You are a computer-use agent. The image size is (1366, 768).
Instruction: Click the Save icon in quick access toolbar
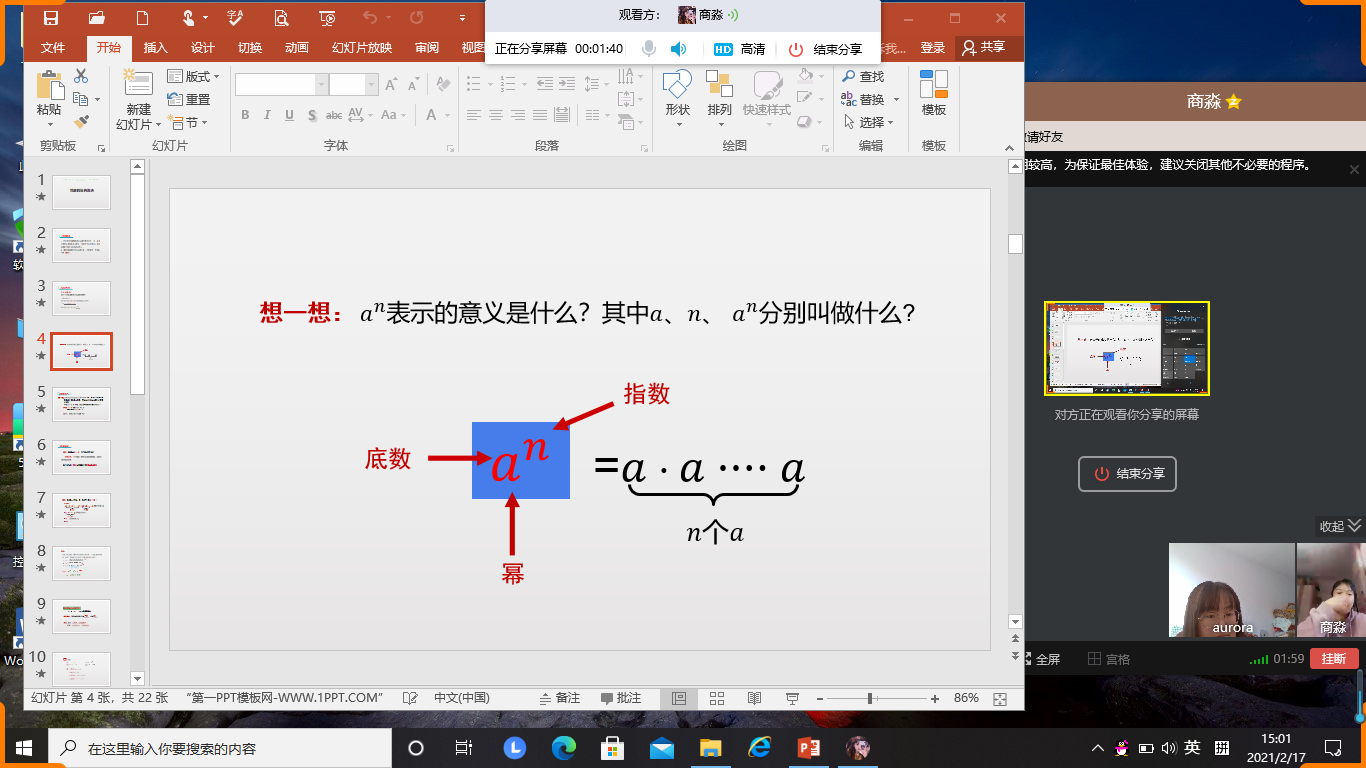[x=50, y=18]
